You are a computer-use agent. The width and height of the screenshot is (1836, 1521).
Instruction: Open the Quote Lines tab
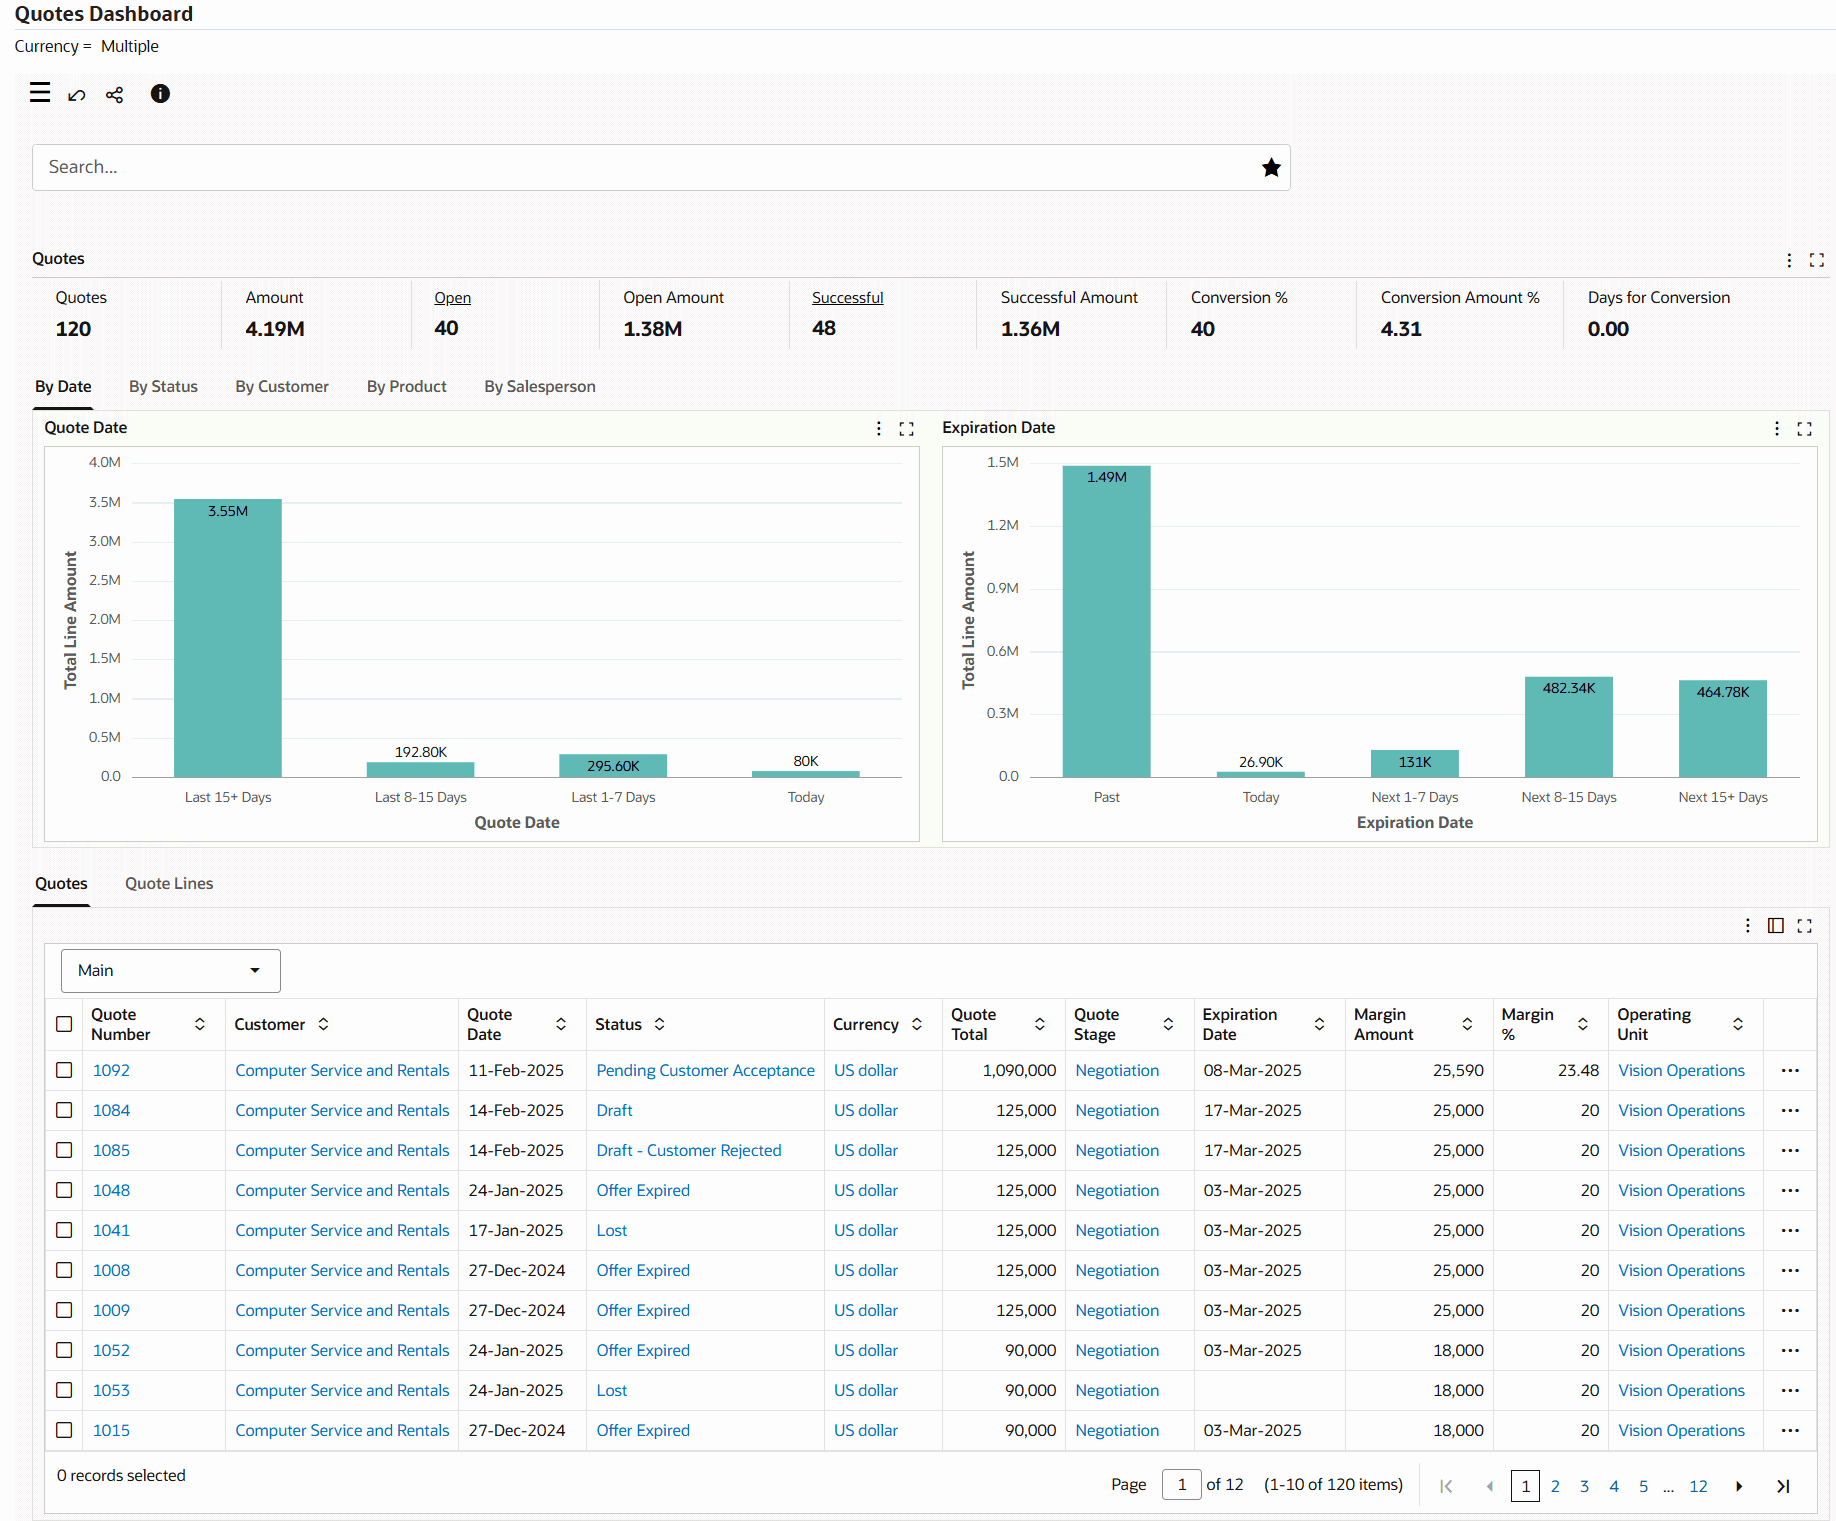(169, 884)
